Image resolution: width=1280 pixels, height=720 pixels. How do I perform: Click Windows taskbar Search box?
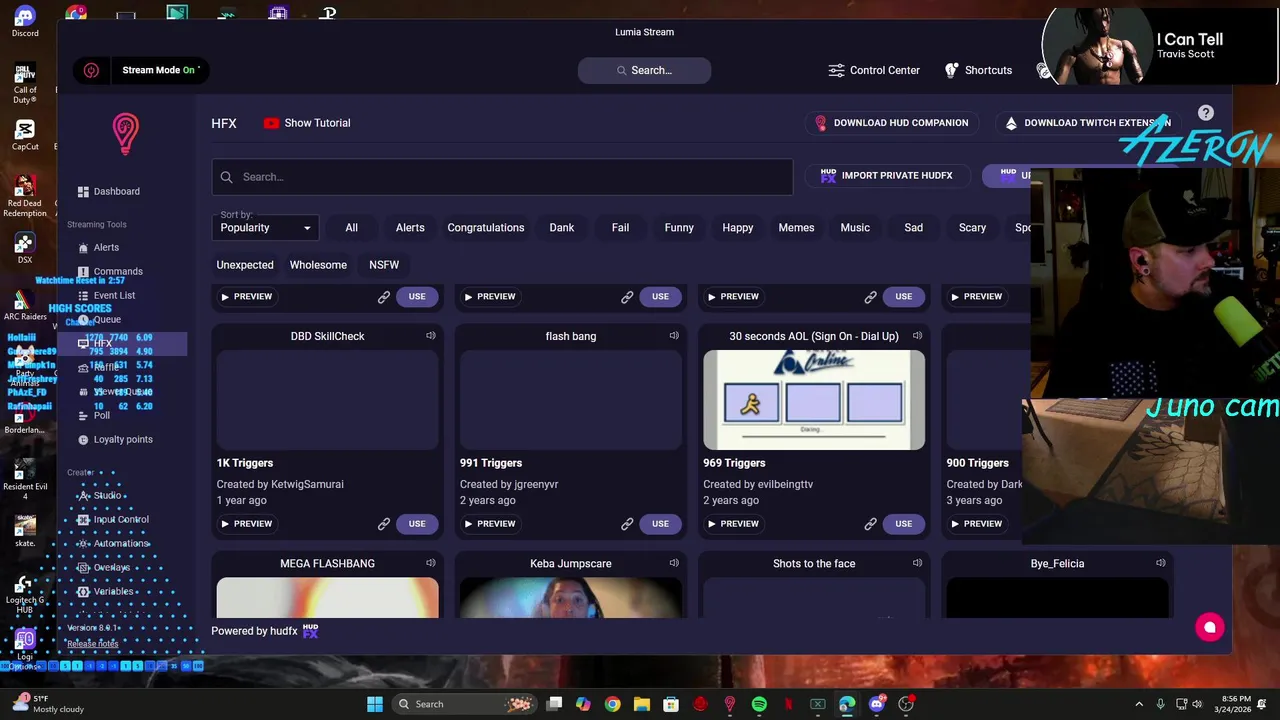click(x=465, y=704)
